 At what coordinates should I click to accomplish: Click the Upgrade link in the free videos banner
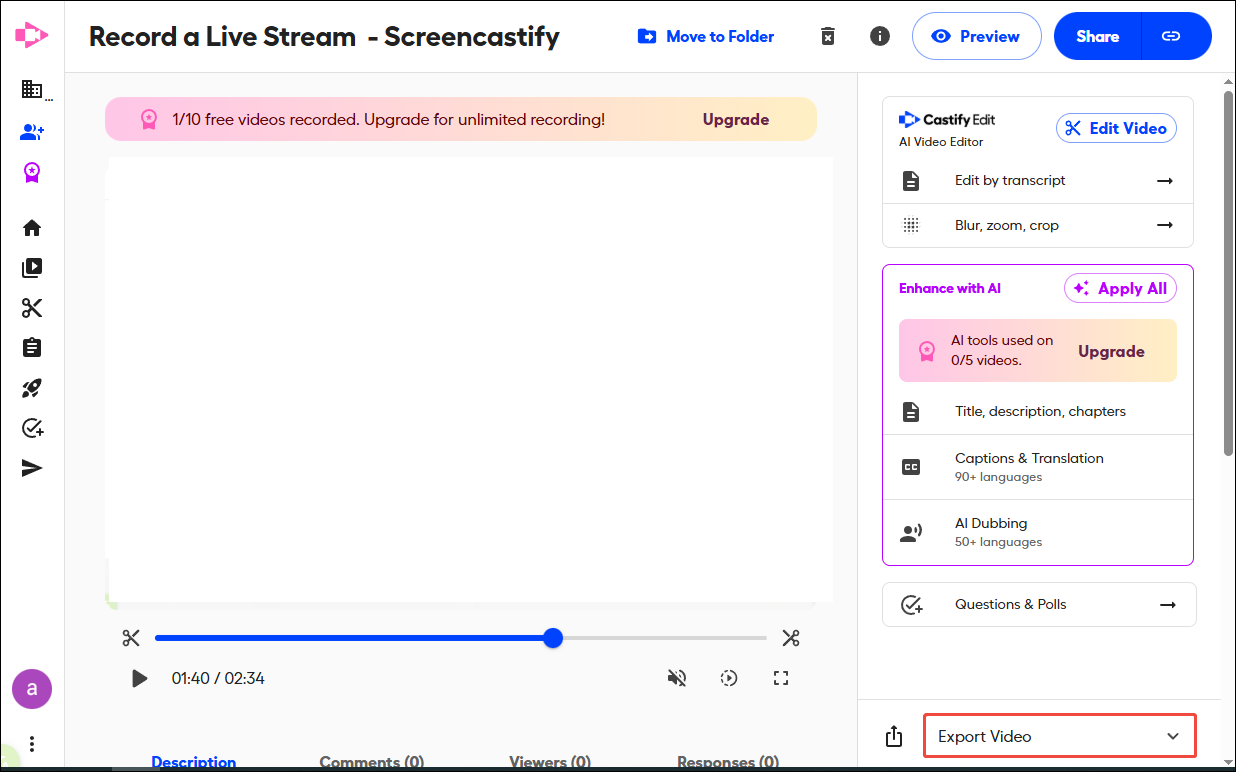click(735, 119)
